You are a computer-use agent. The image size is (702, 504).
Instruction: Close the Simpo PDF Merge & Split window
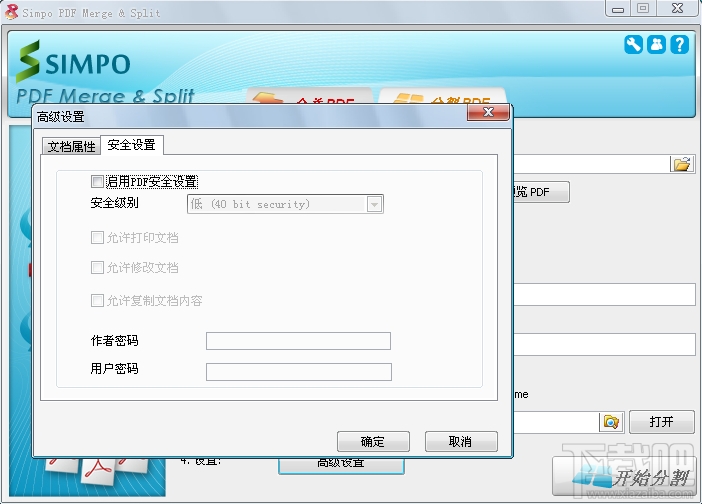(677, 9)
